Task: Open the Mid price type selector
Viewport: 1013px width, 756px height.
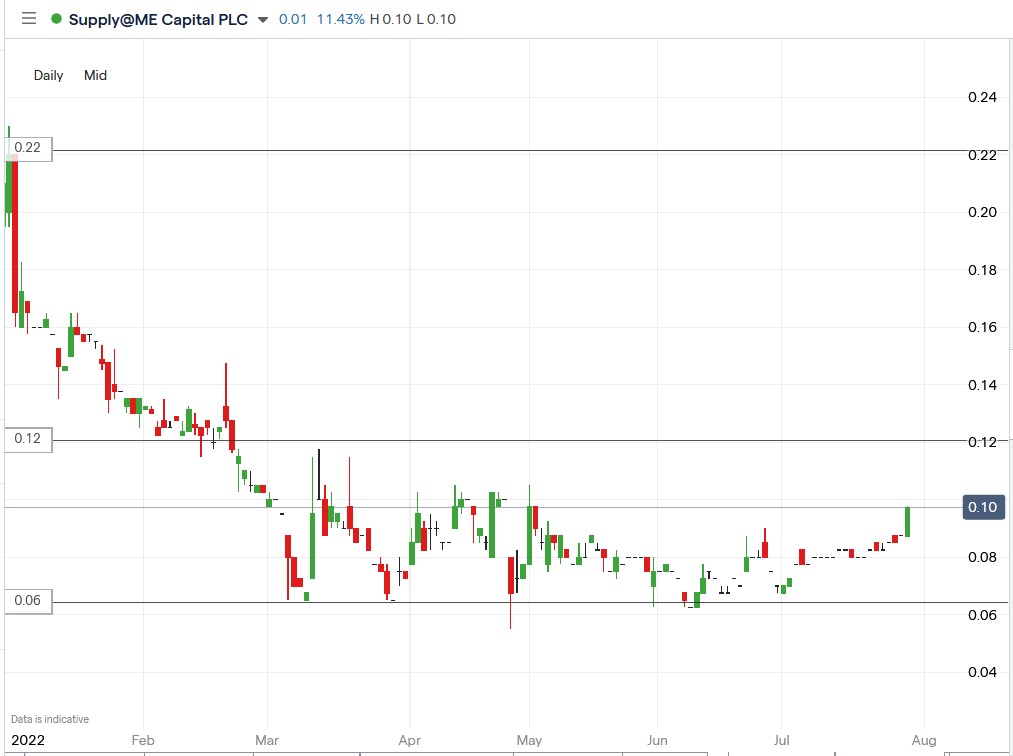Action: click(95, 75)
